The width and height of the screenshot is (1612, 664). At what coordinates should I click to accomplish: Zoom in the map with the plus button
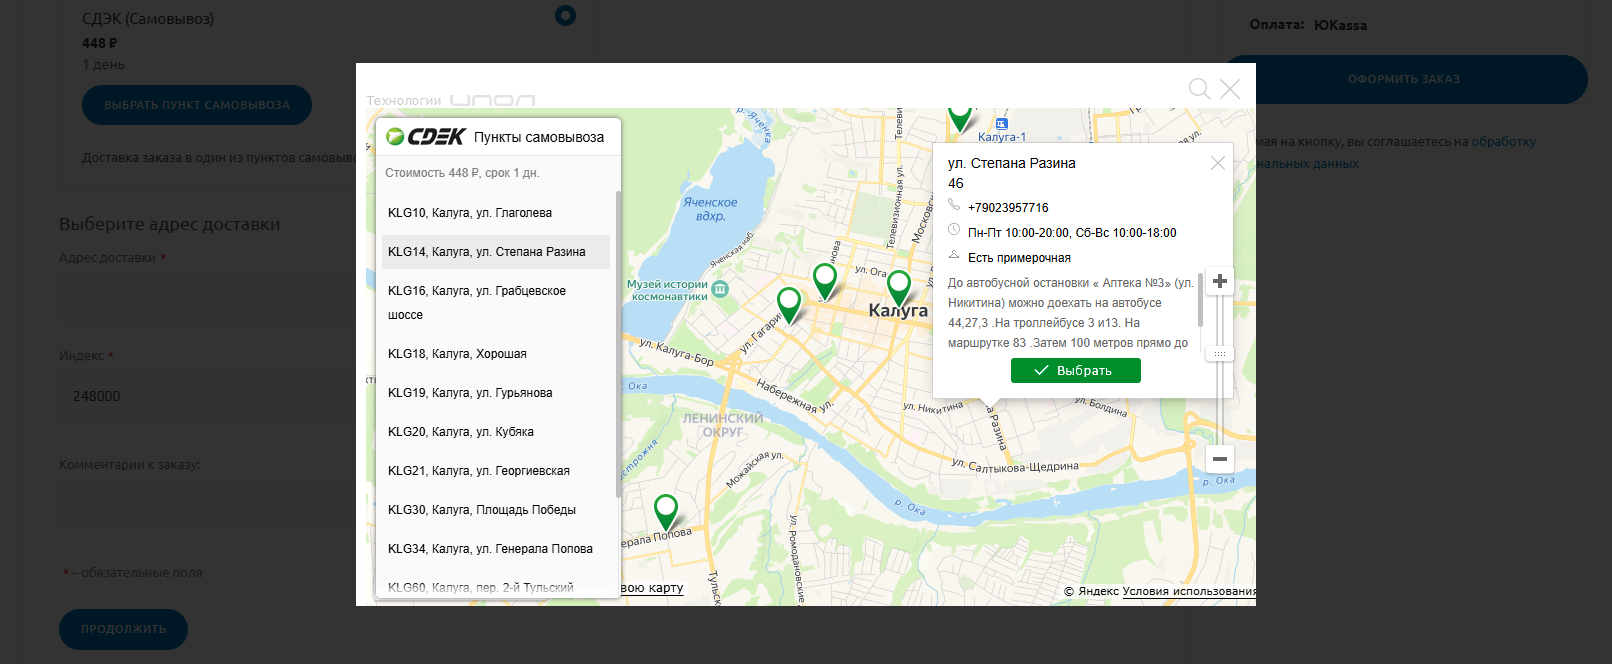[x=1220, y=282]
